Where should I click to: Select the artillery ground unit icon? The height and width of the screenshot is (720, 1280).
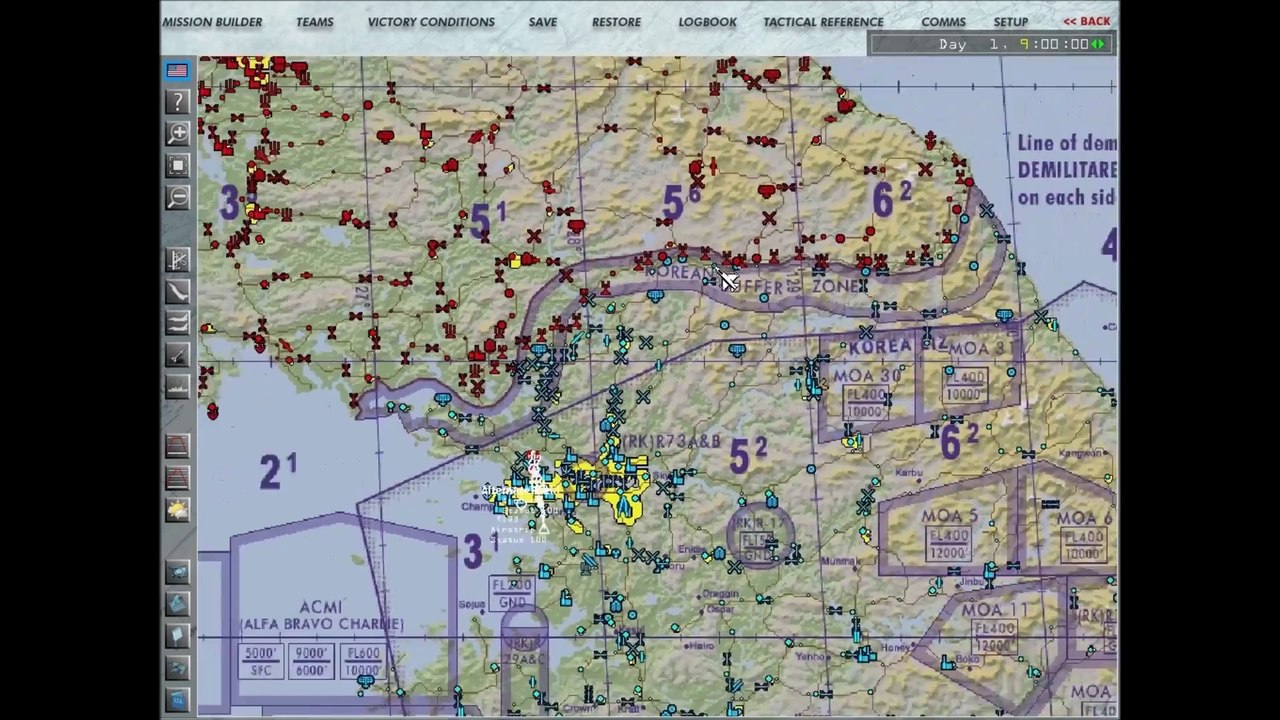pos(178,355)
